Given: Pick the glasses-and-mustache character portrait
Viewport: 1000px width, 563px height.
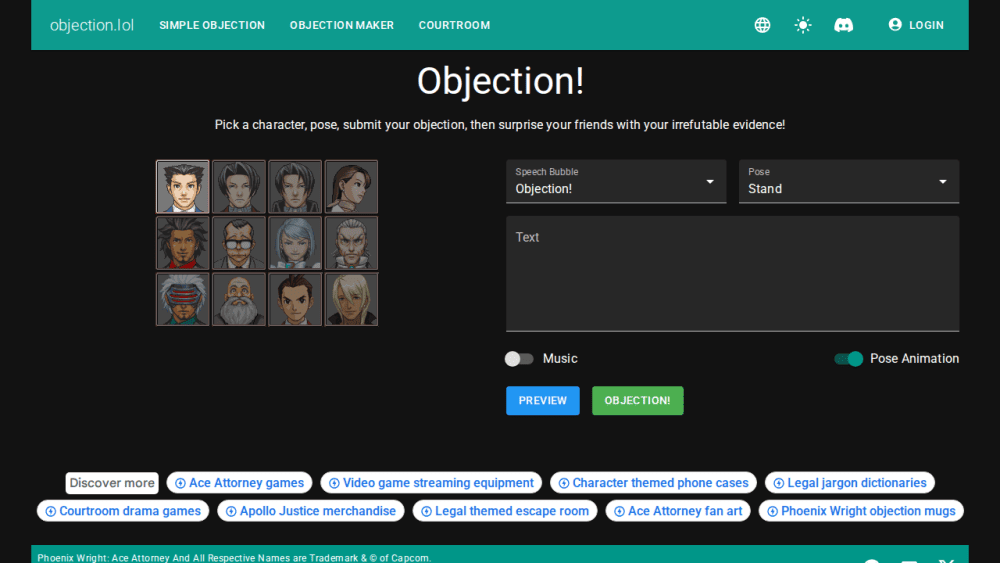Looking at the screenshot, I should (239, 243).
